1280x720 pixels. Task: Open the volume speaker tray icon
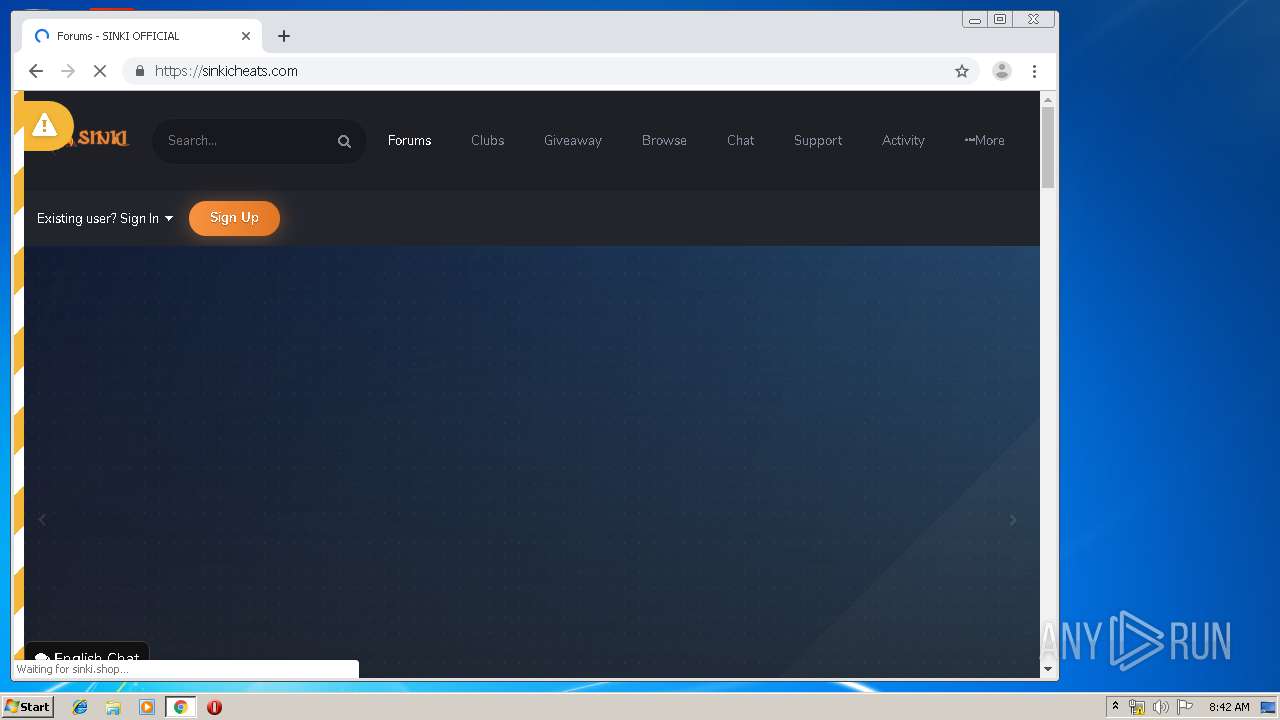click(x=1160, y=707)
